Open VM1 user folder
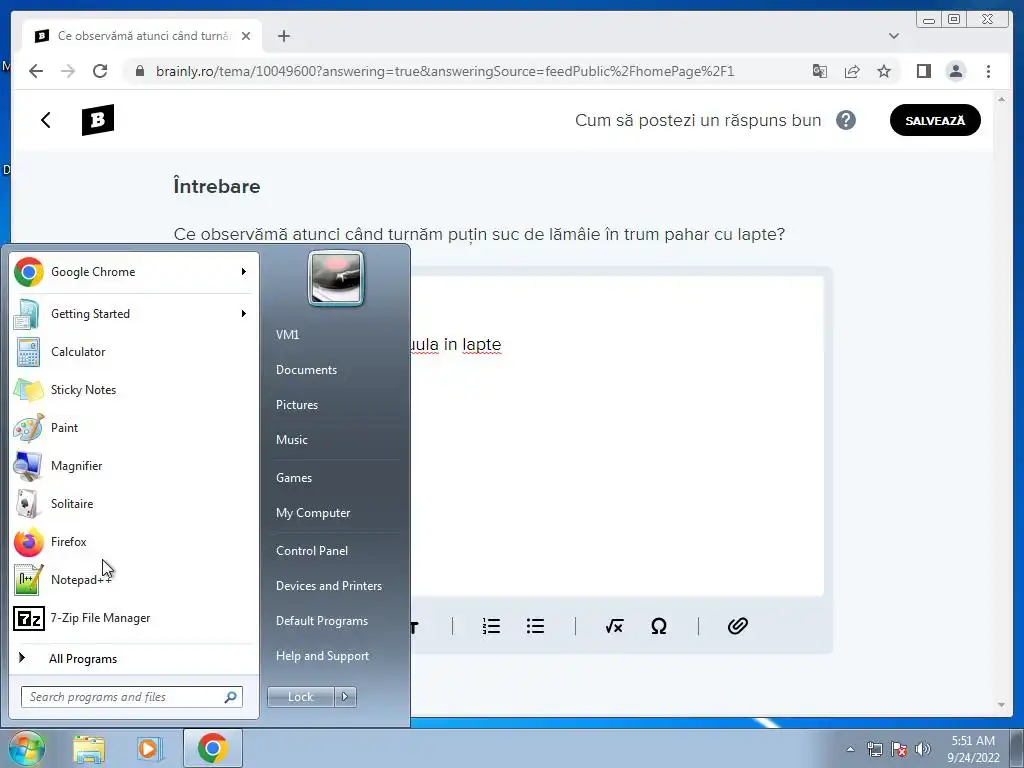This screenshot has height=768, width=1024. [287, 335]
